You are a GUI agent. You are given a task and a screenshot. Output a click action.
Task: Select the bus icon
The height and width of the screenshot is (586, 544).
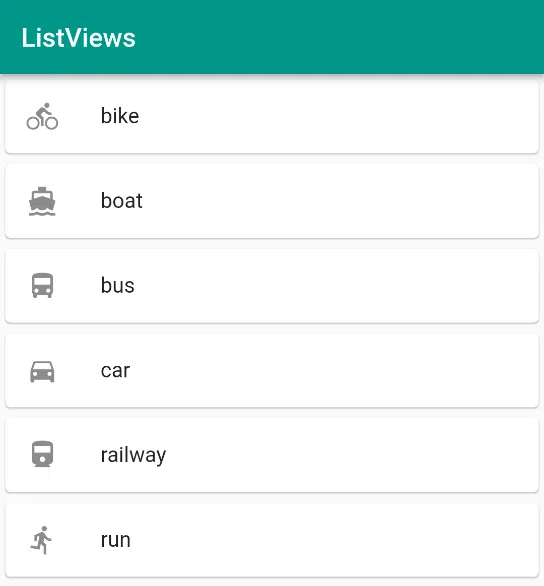42,286
